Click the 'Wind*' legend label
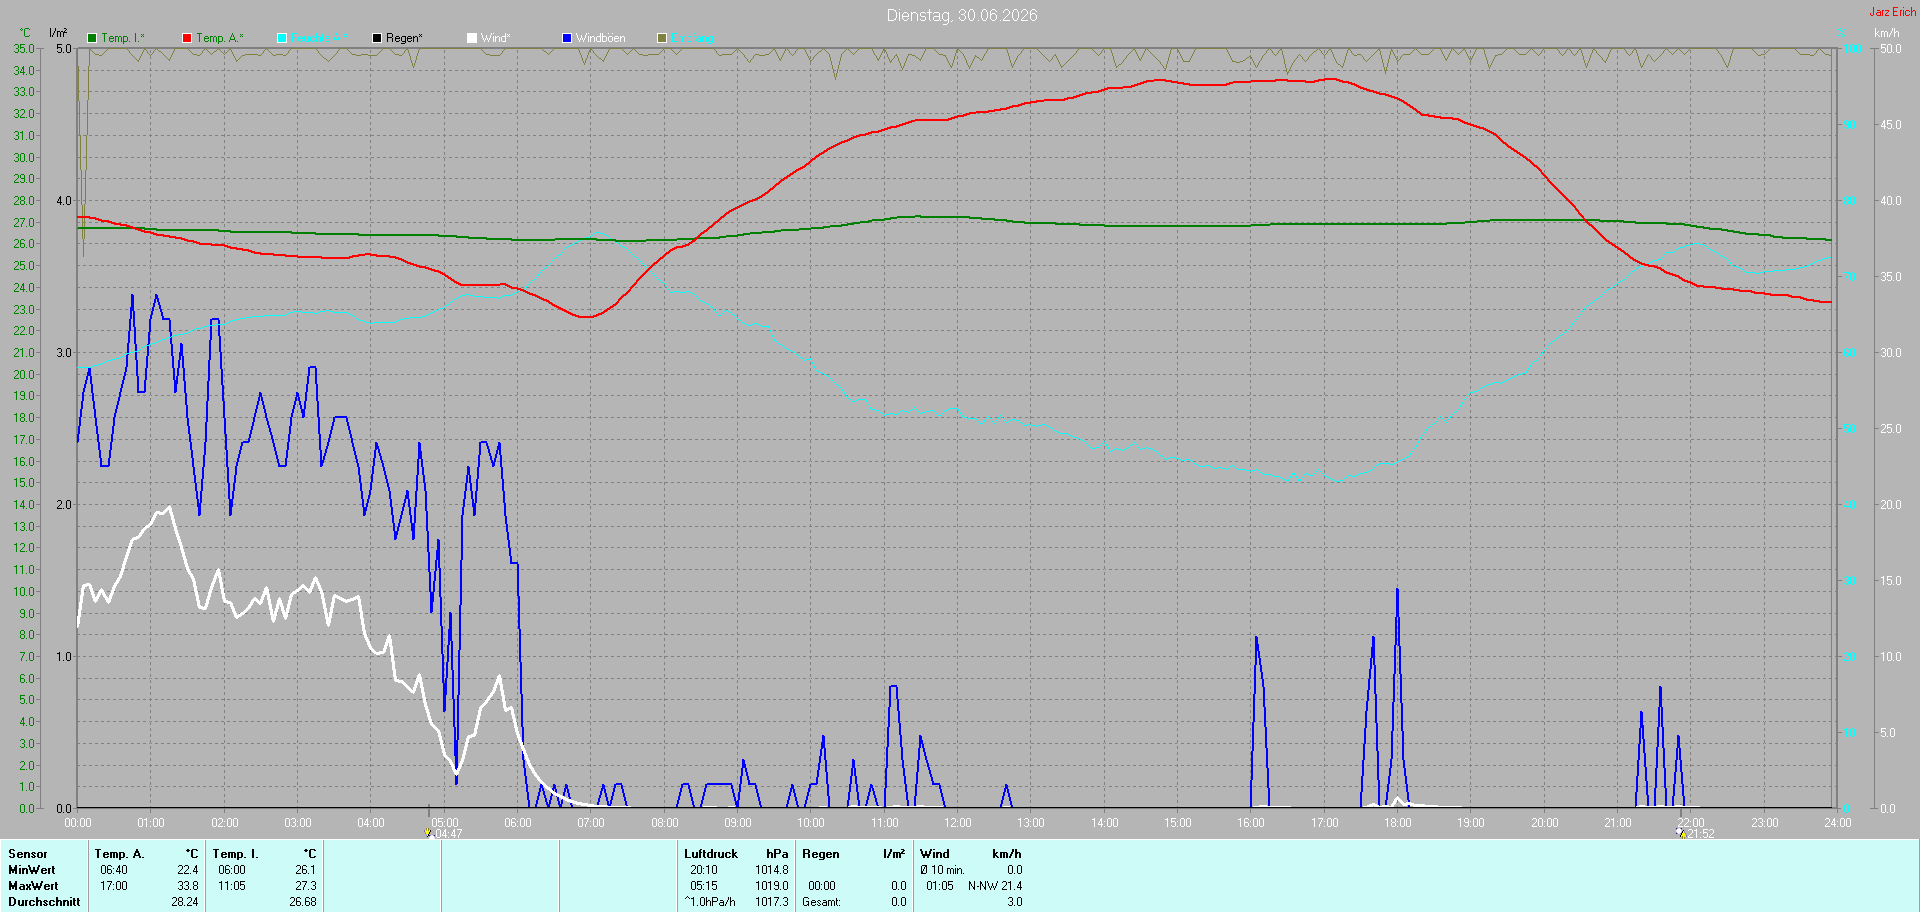1920x912 pixels. [x=496, y=38]
